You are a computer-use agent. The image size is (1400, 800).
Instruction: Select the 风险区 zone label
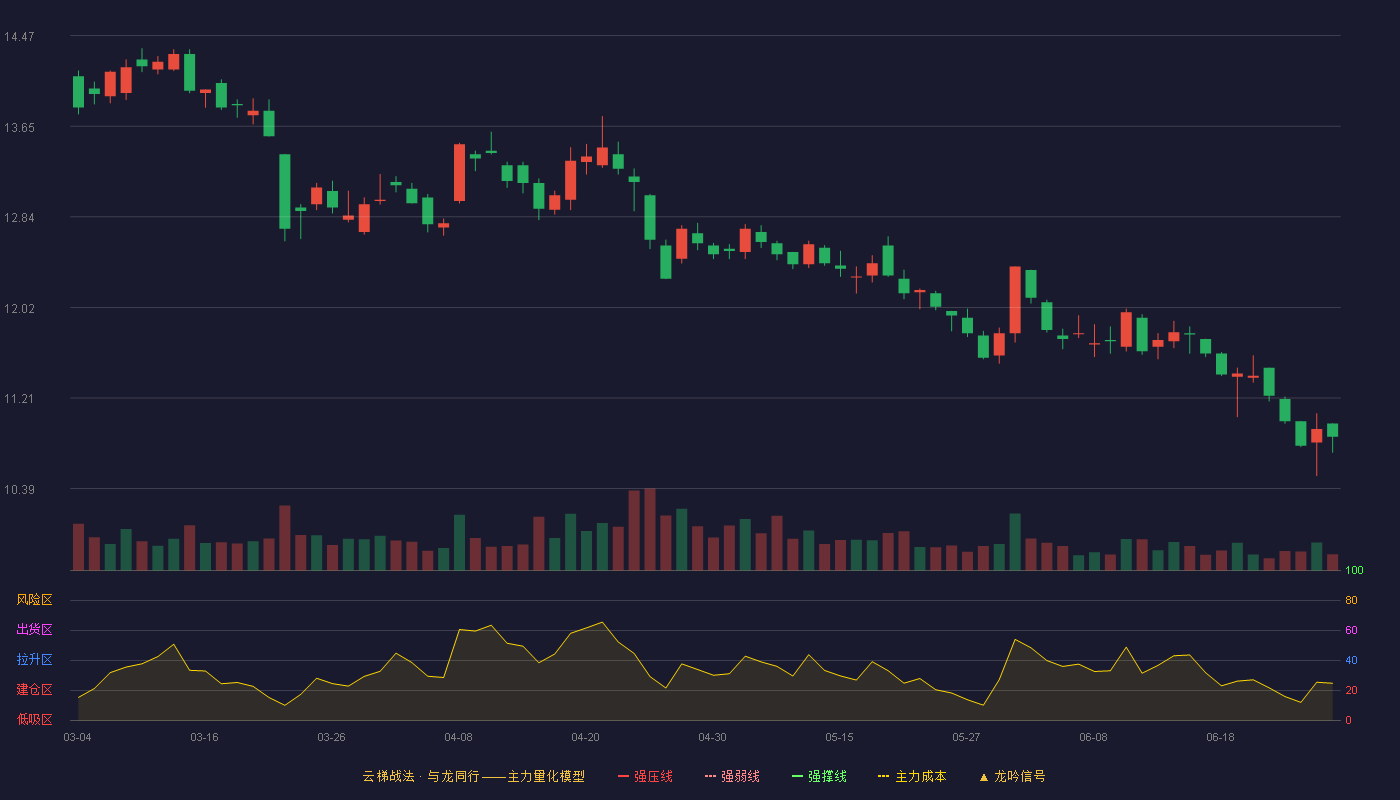tap(34, 600)
